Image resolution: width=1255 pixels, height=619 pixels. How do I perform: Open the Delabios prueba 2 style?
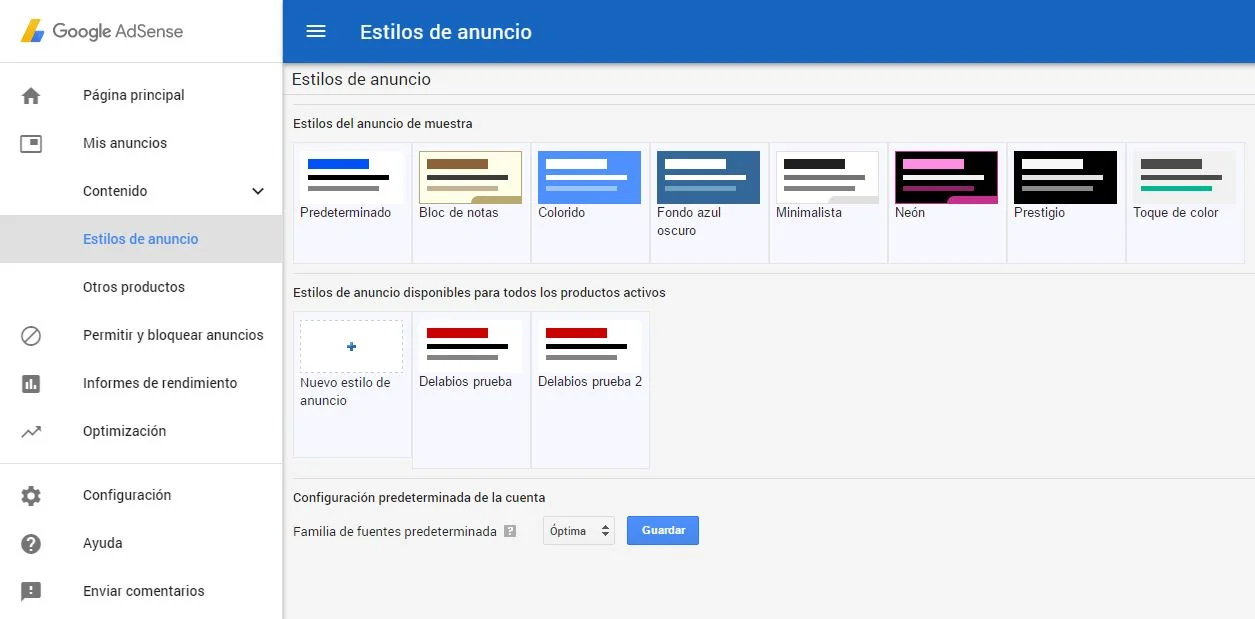(x=590, y=346)
